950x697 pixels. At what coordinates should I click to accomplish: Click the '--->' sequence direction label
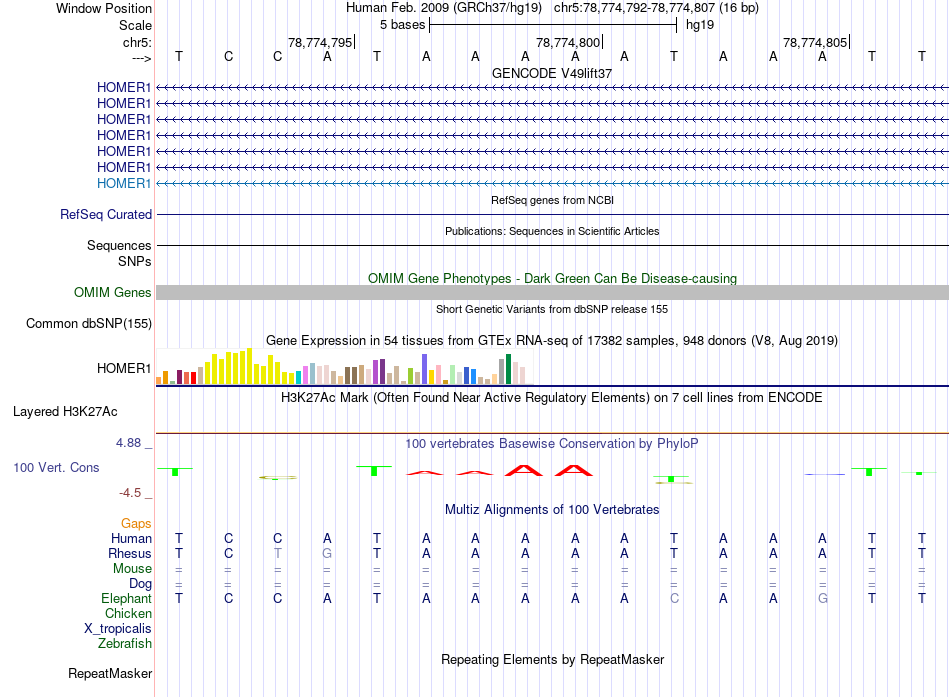coord(142,58)
